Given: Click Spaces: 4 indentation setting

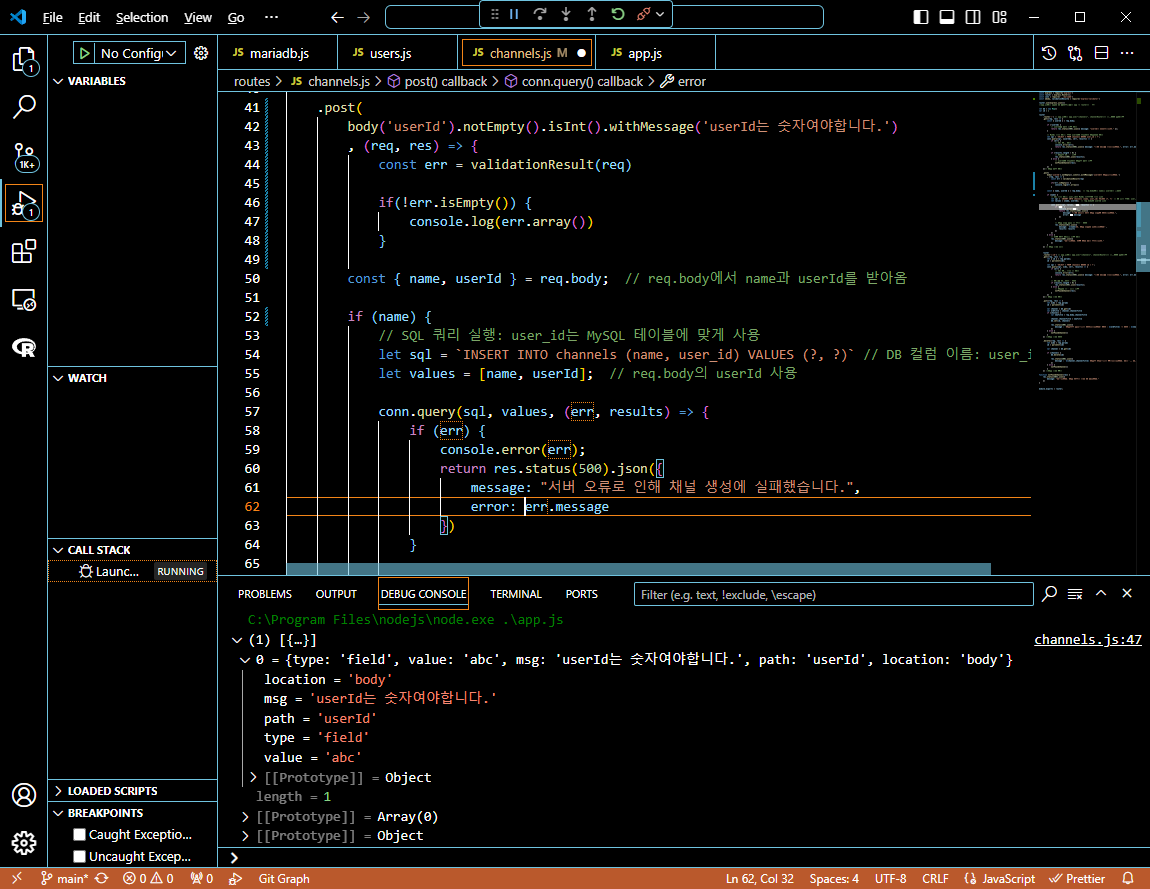Looking at the screenshot, I should tap(834, 879).
